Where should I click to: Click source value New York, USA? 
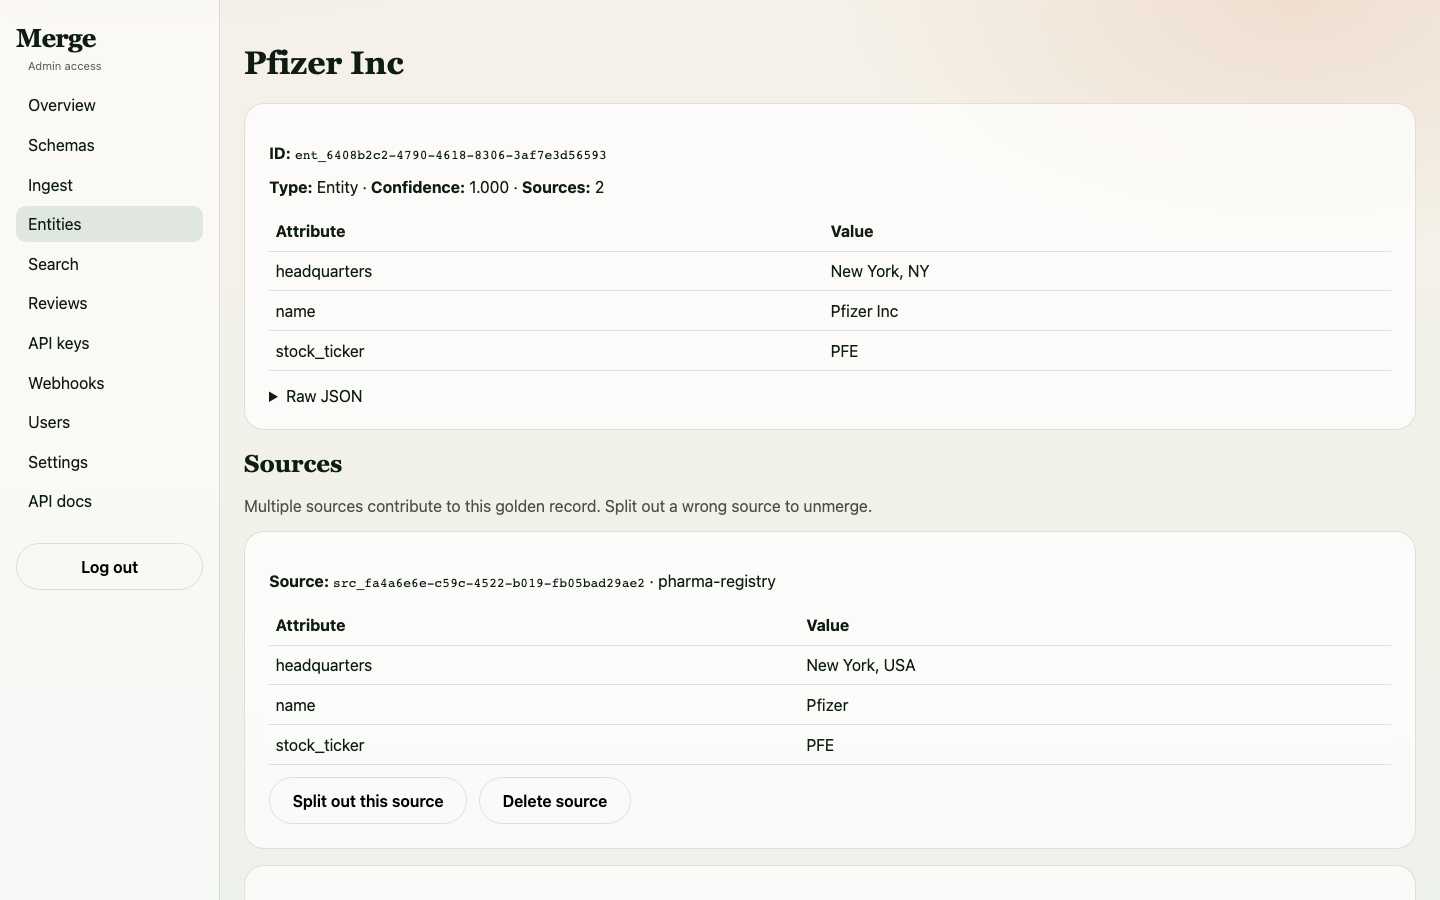tap(861, 665)
